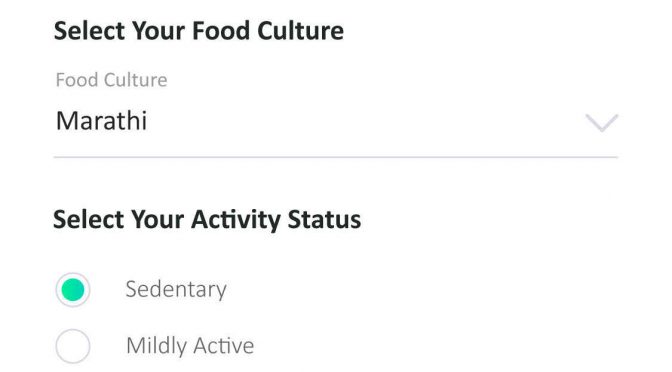Click the Select Your Activity Status heading
This screenshot has height=372, width=672.
pos(207,220)
